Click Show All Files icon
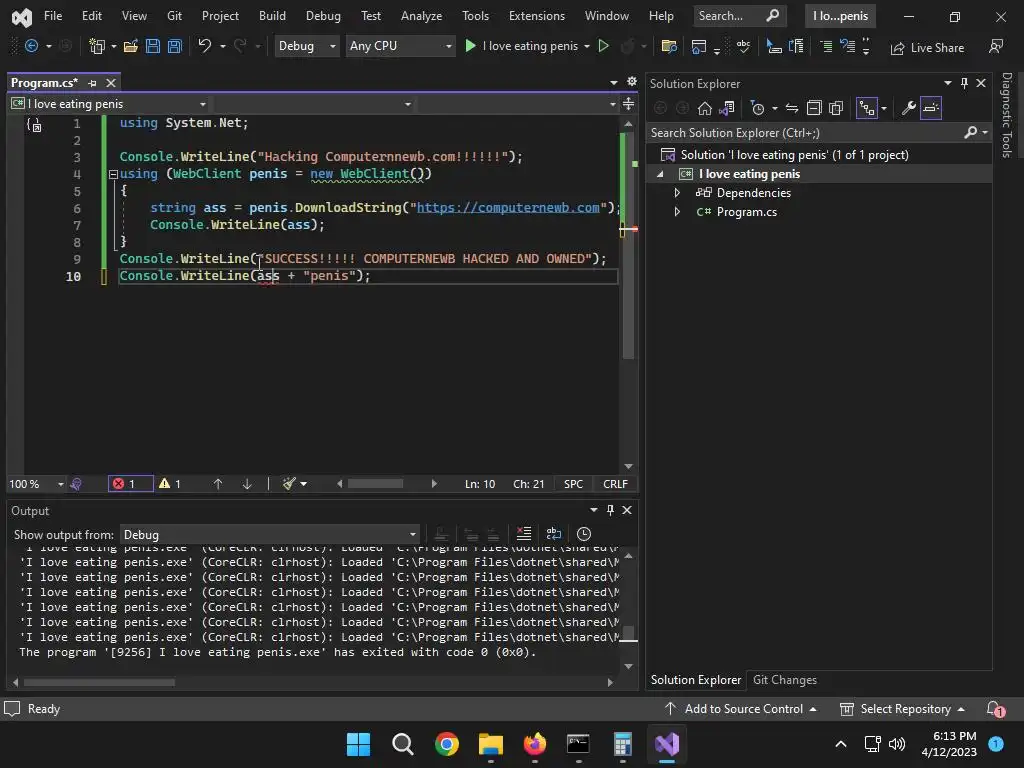1024x768 pixels. click(837, 108)
